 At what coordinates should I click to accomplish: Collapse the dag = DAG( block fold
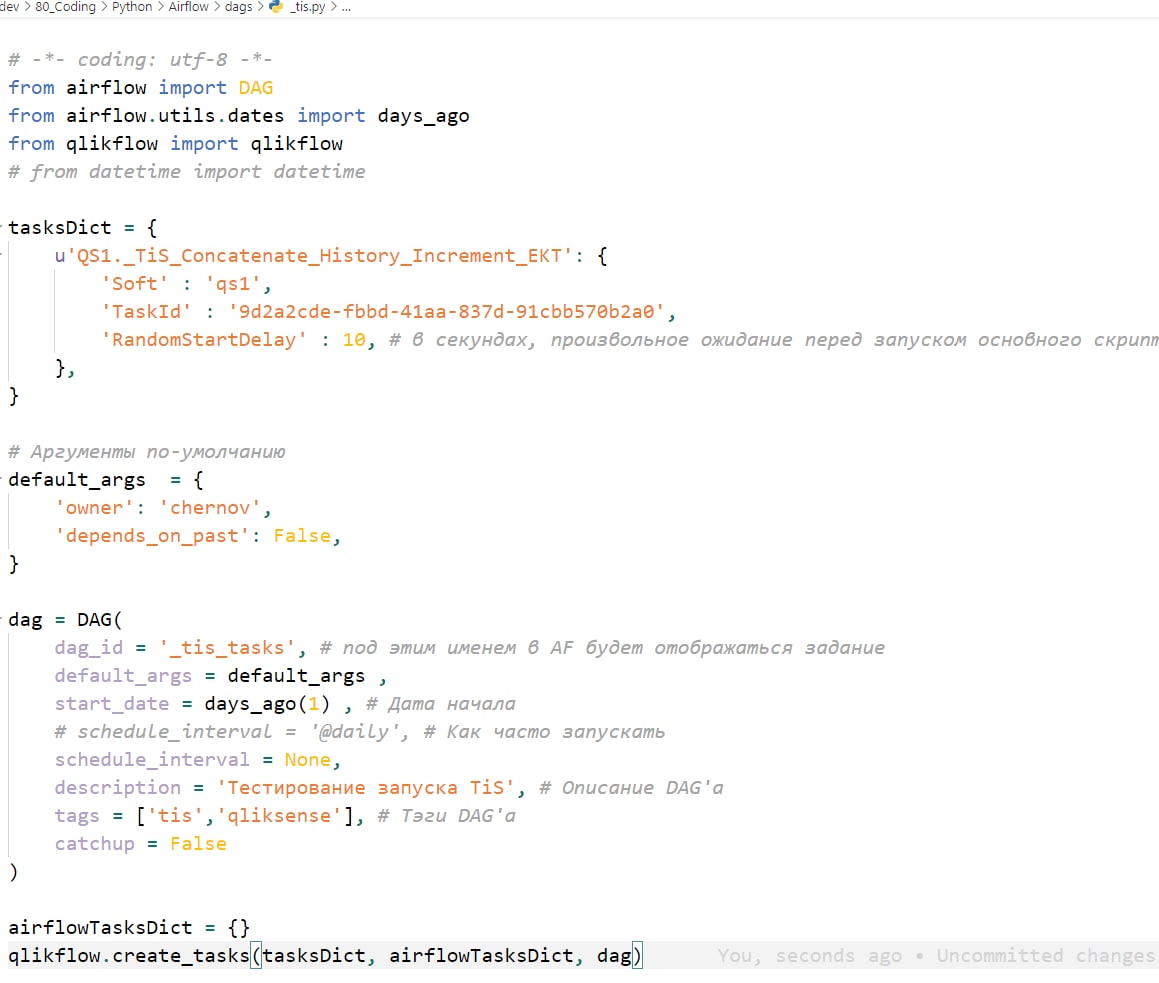coord(2,619)
